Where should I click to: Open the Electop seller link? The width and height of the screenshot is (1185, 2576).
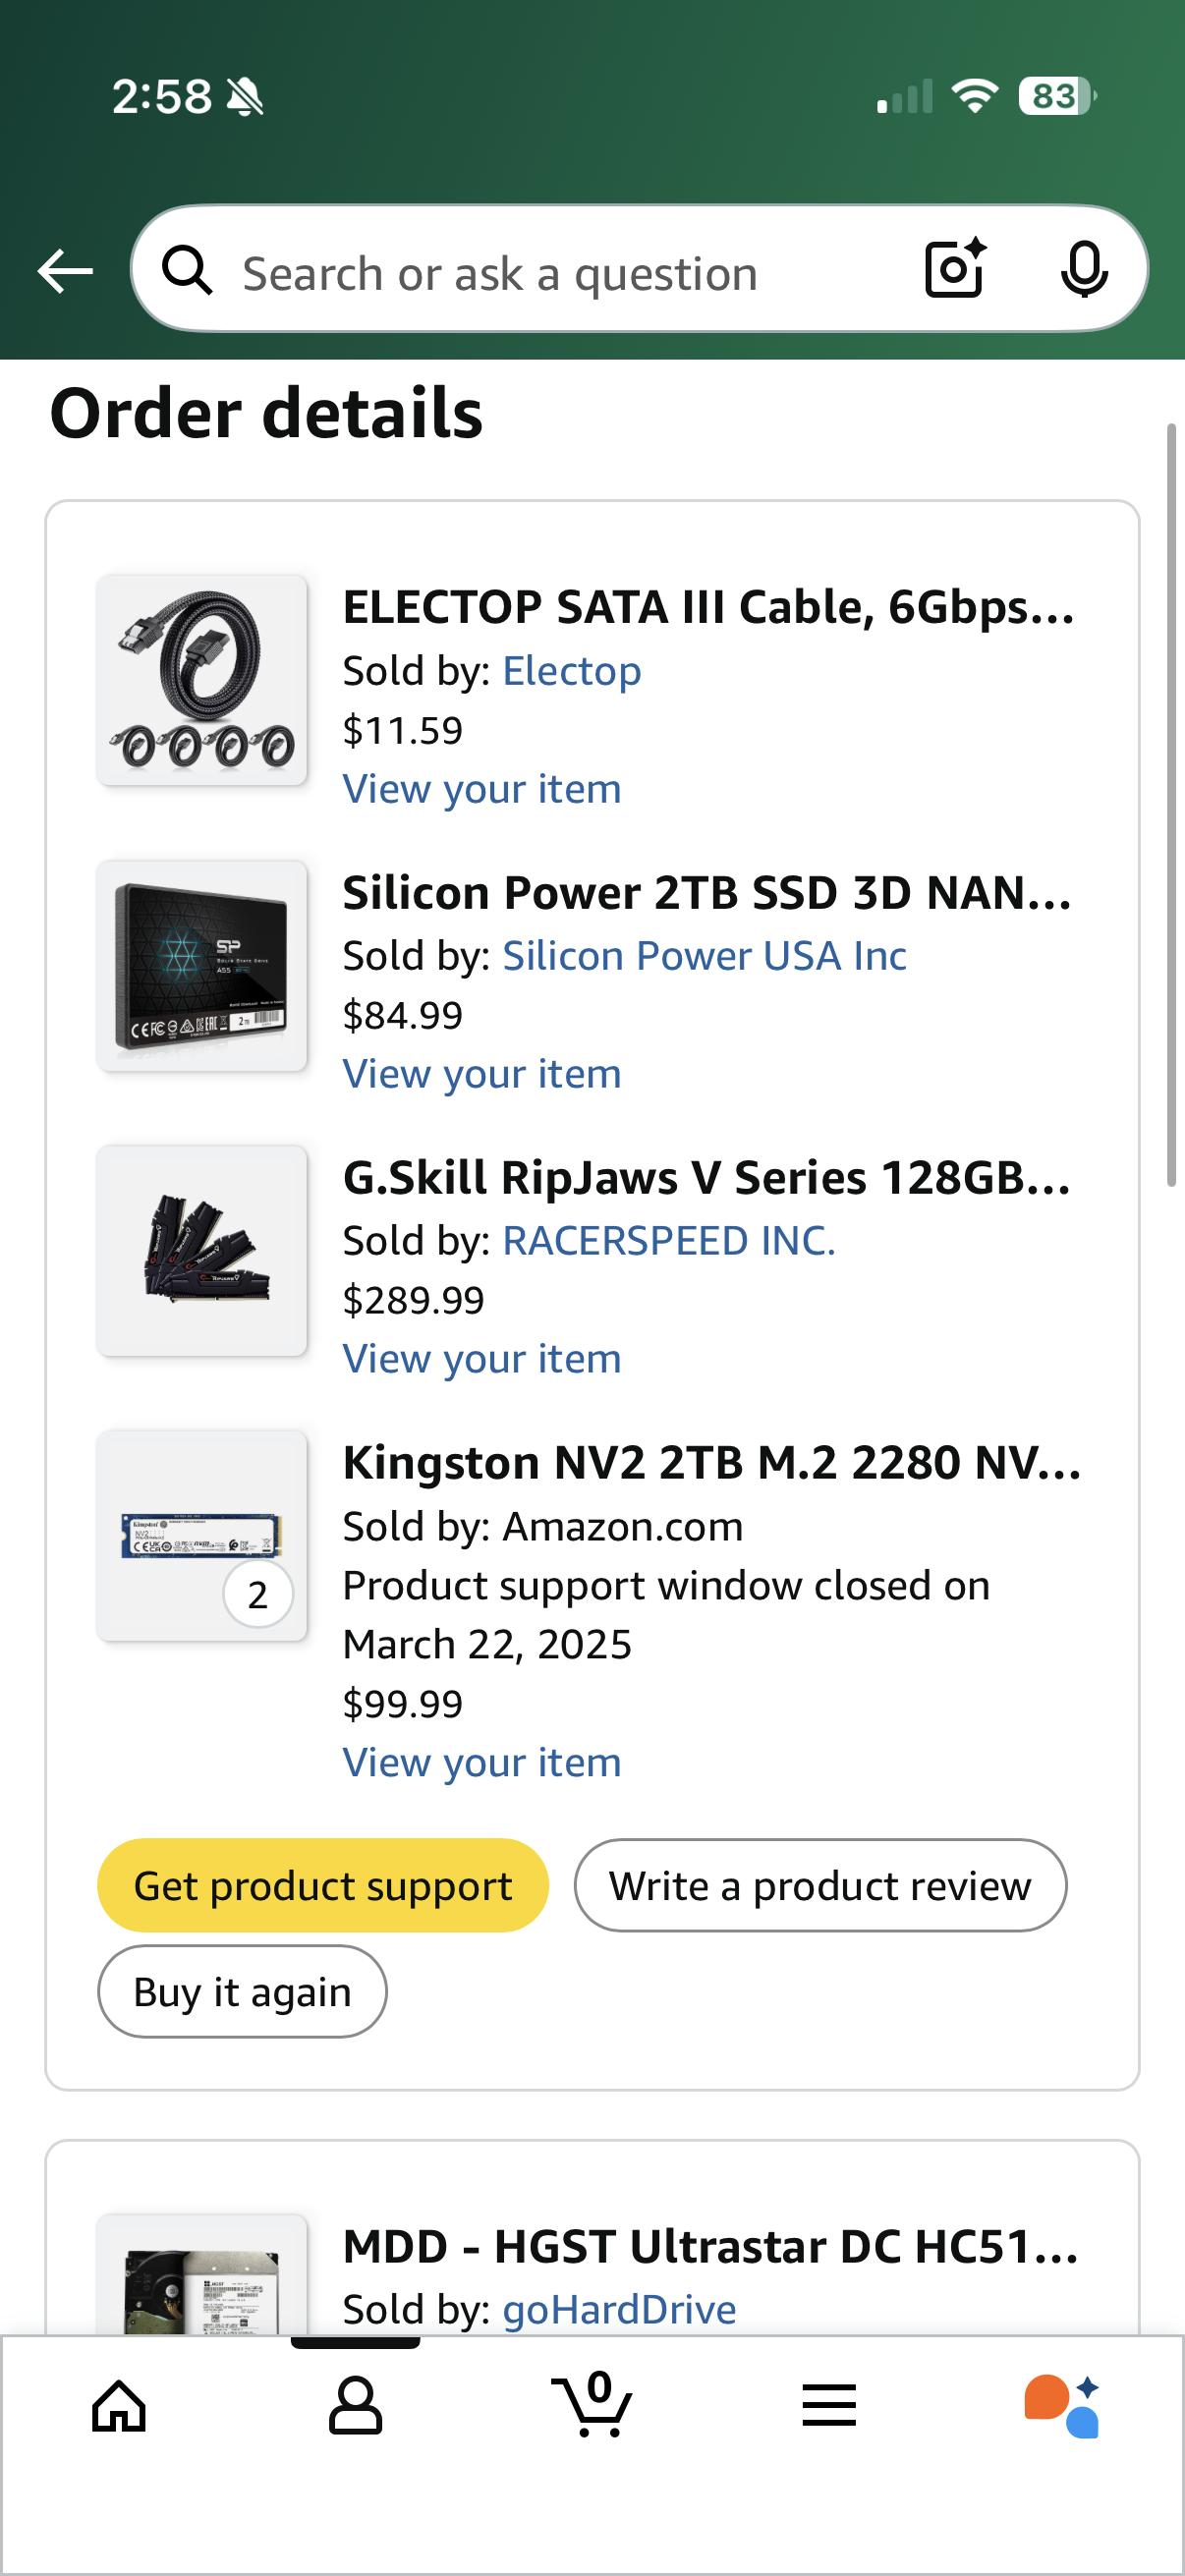point(571,671)
